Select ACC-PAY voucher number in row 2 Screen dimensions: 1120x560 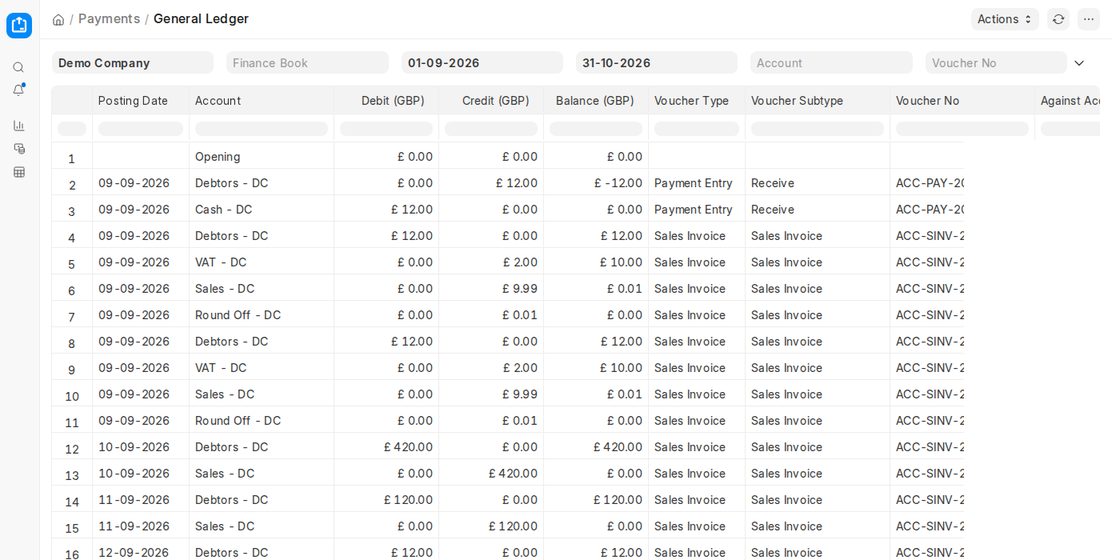928,183
